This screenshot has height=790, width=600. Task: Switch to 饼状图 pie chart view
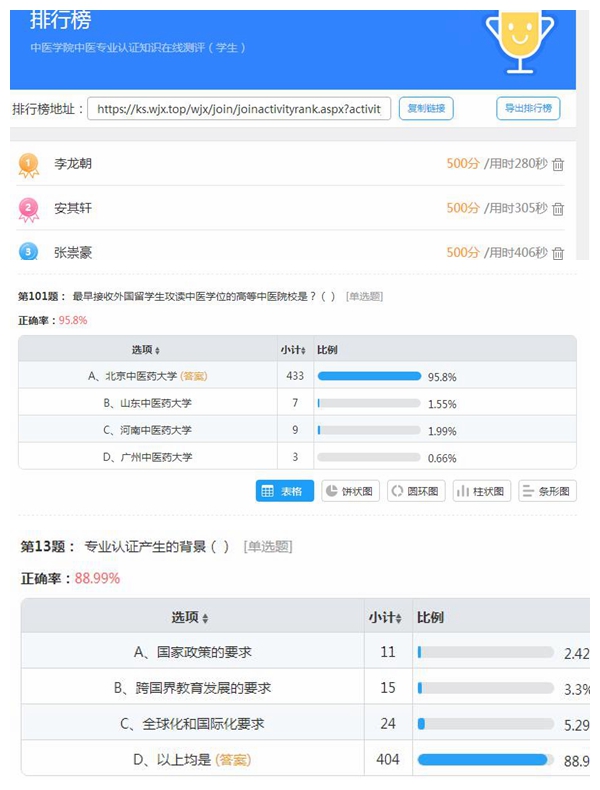pyautogui.click(x=350, y=491)
